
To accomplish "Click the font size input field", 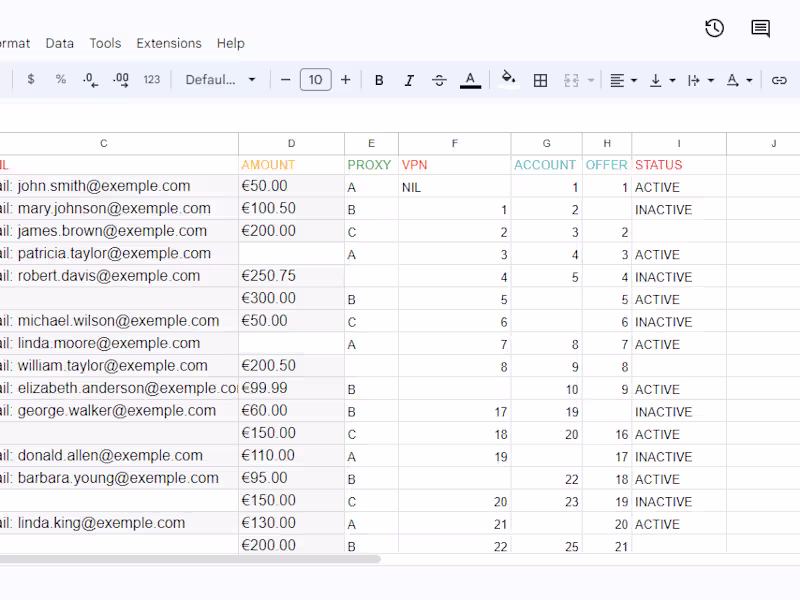I will tap(316, 80).
